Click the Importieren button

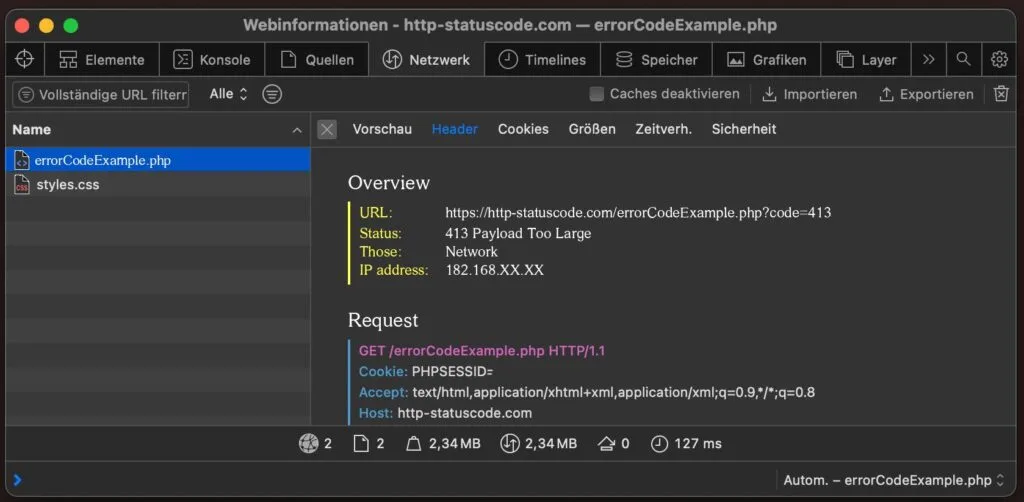[809, 94]
